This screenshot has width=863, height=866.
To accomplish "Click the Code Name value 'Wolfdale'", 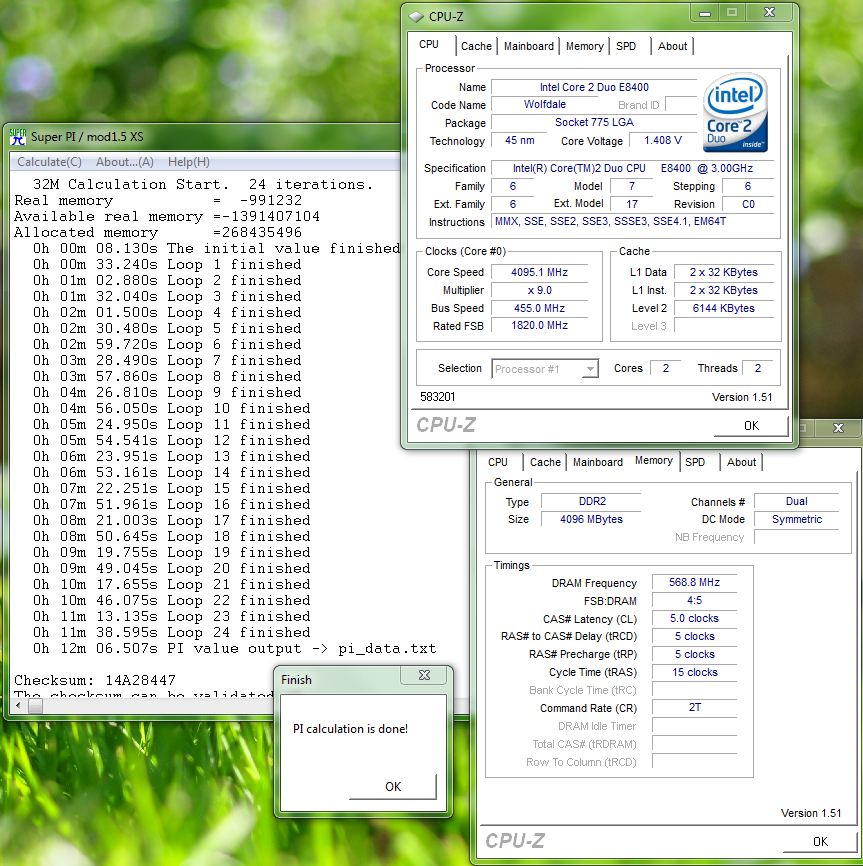I will pyautogui.click(x=544, y=104).
